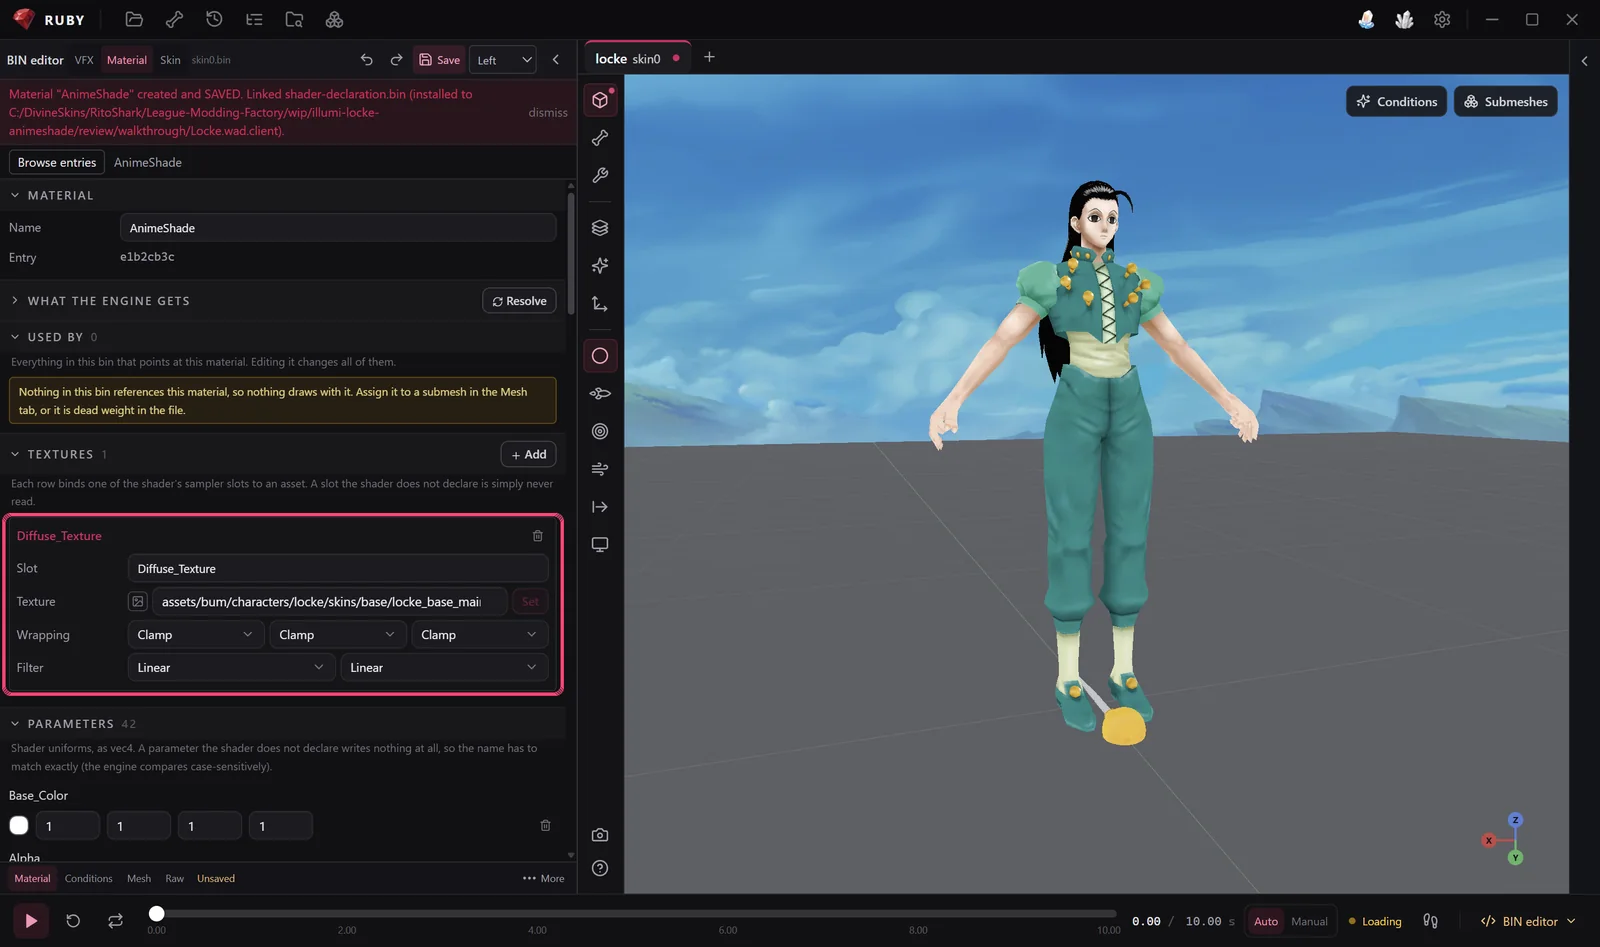Collapse the MATERIAL section
This screenshot has width=1600, height=947.
point(15,195)
